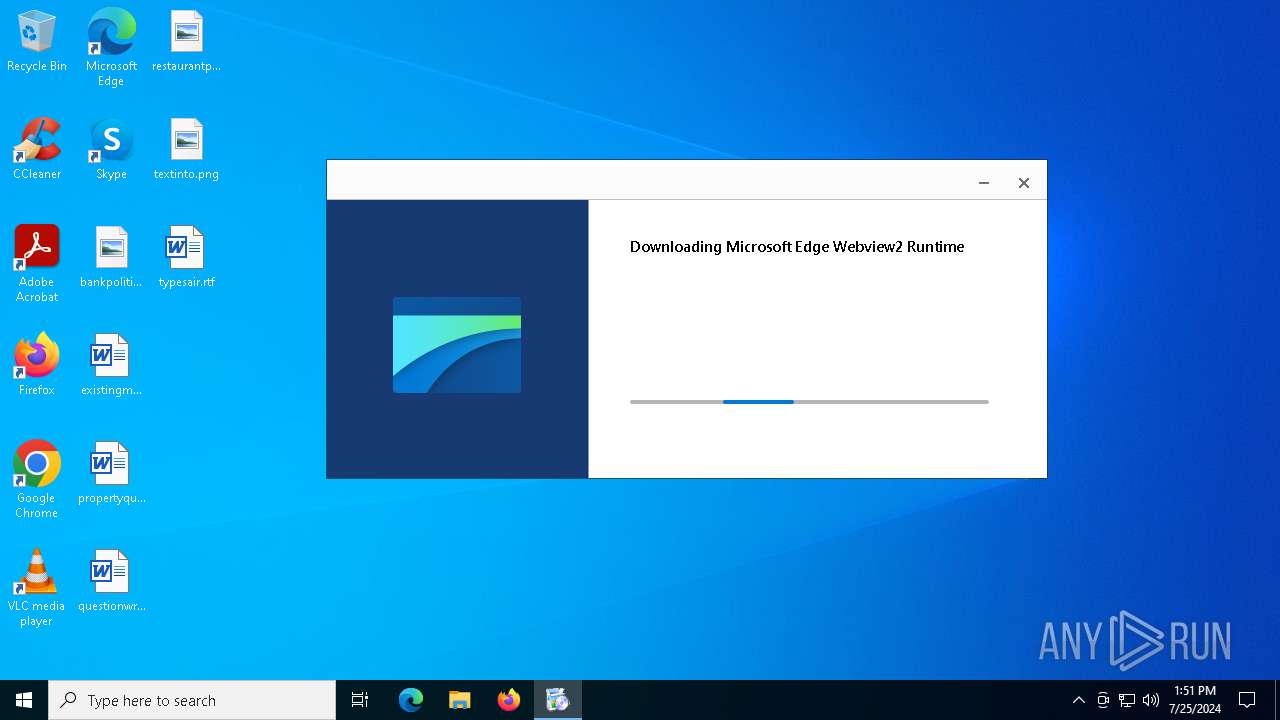Open the 1:51 PM clock and calendar
The height and width of the screenshot is (720, 1280).
(1195, 700)
